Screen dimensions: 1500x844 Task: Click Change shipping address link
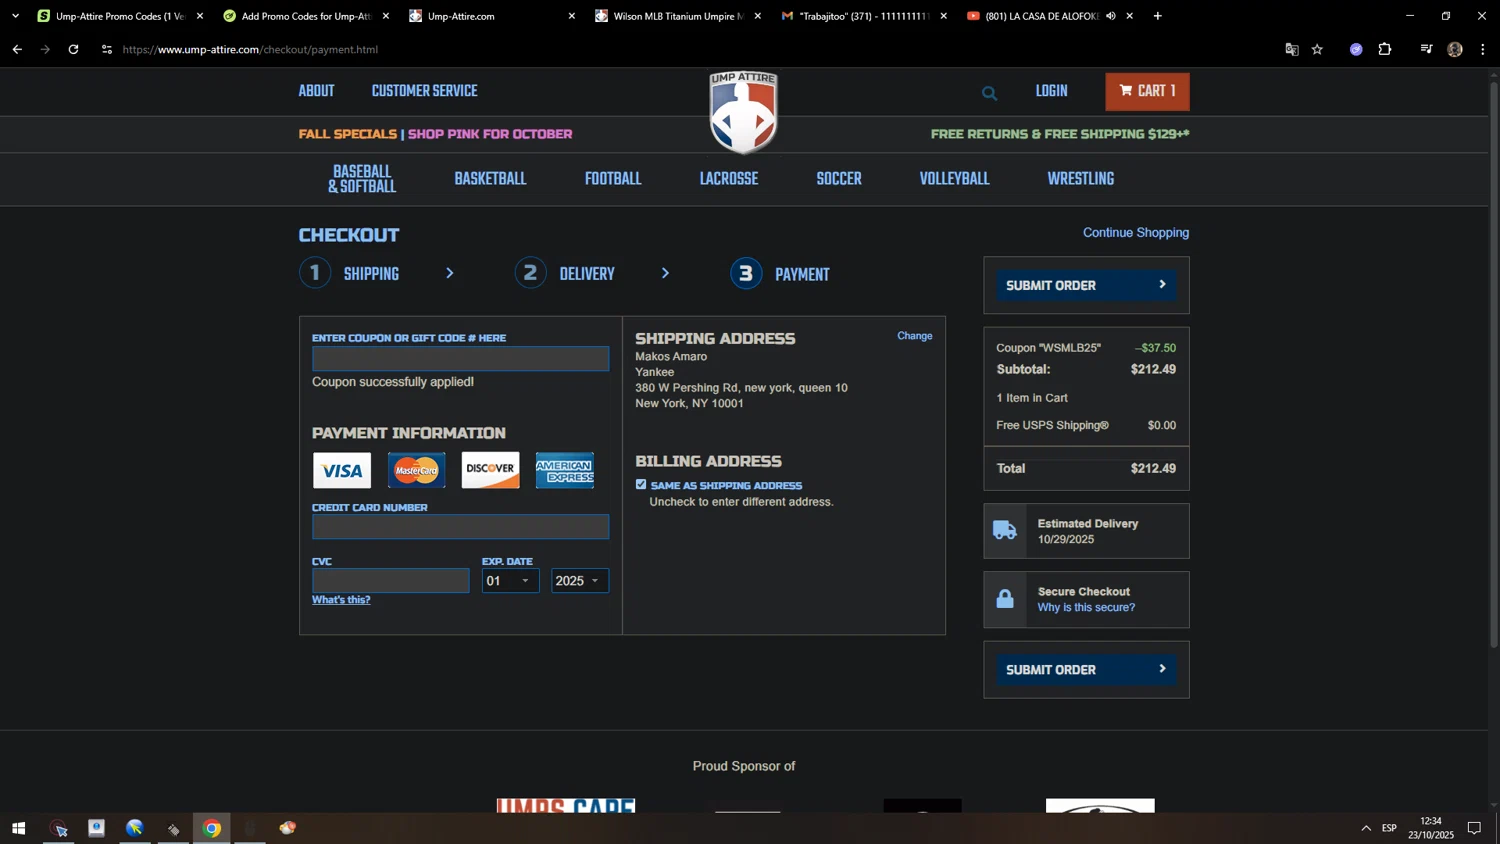tap(915, 336)
